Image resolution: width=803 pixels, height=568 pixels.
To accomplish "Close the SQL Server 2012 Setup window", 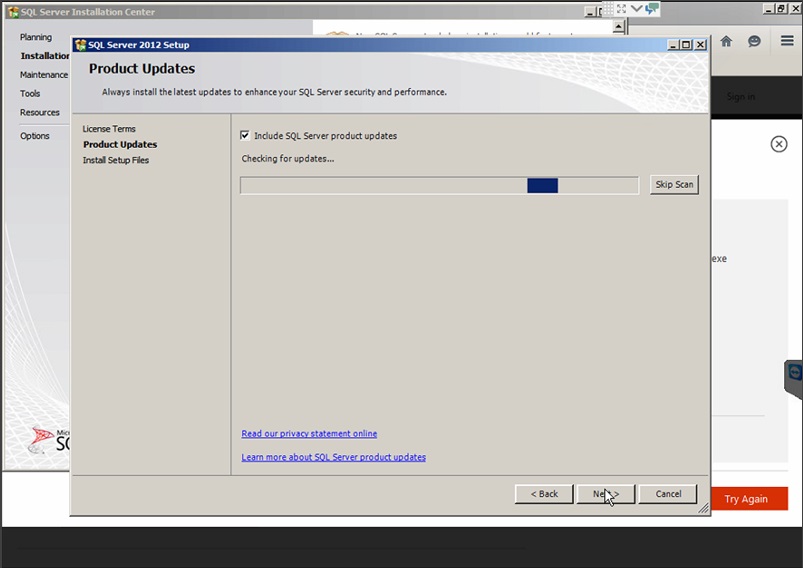I will coord(700,45).
